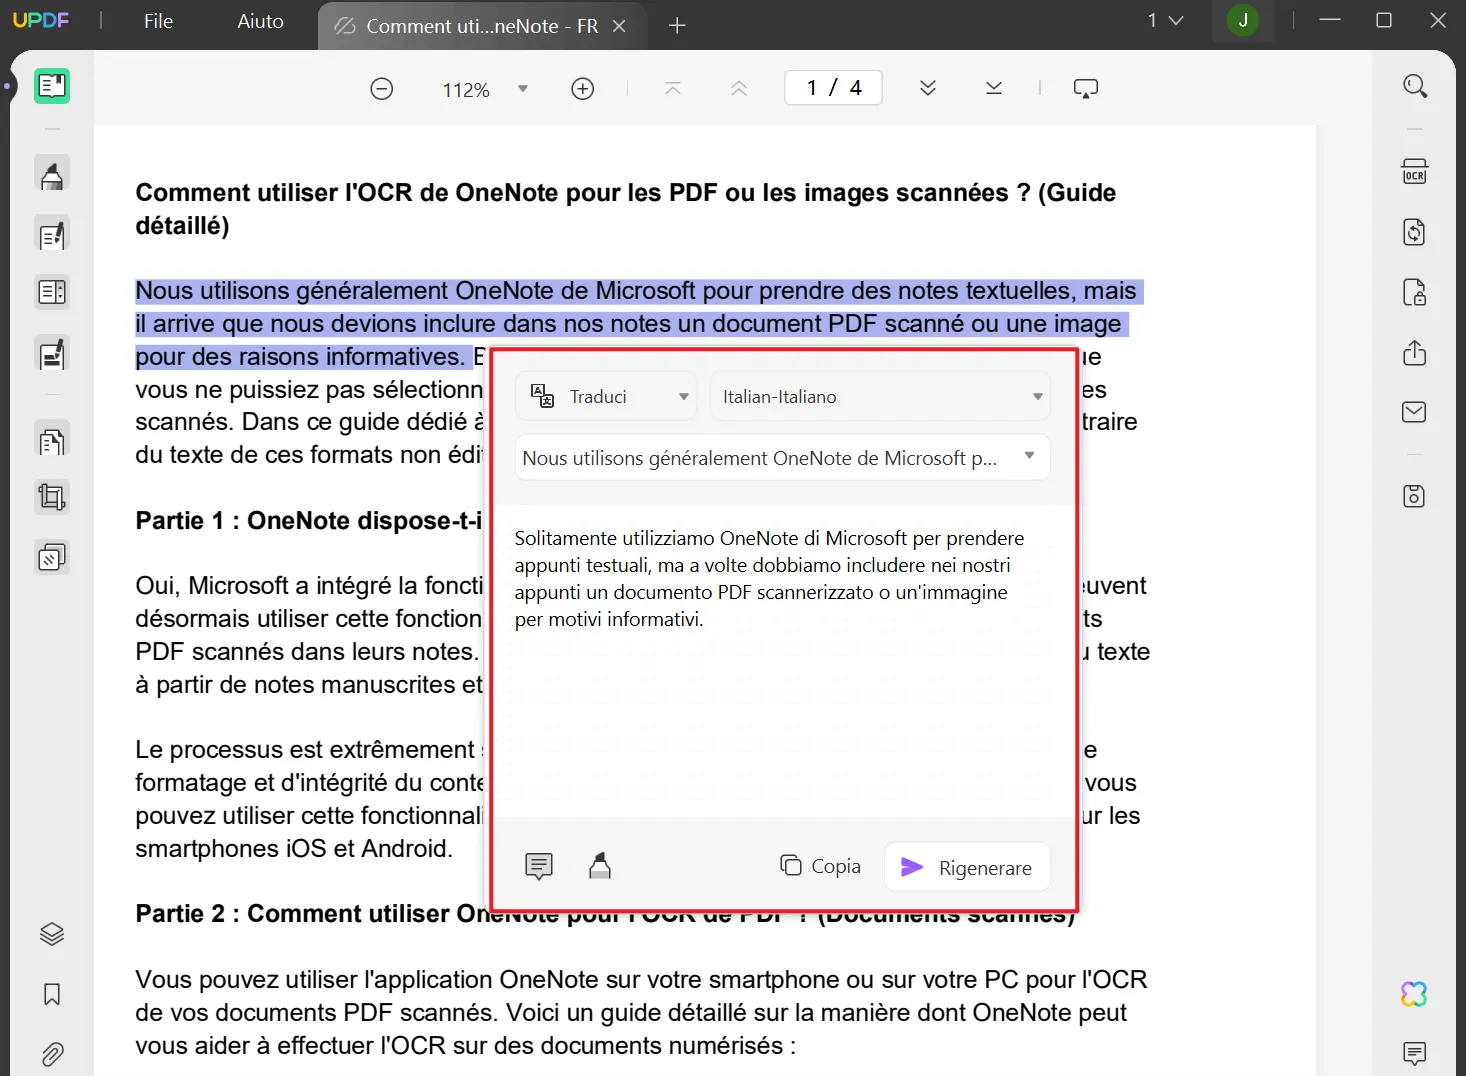Open the Bookmarks panel icon
1466x1076 pixels.
tap(52, 994)
